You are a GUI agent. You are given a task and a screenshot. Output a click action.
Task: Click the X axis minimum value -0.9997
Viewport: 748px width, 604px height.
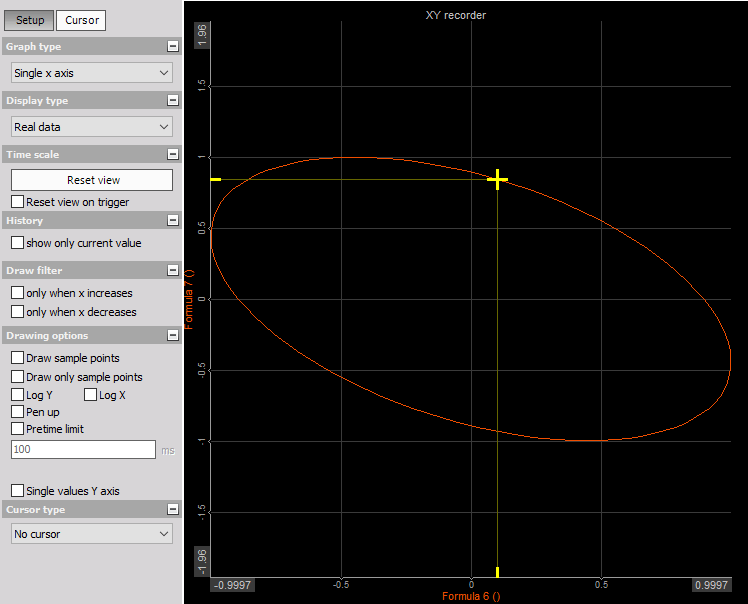pyautogui.click(x=232, y=585)
